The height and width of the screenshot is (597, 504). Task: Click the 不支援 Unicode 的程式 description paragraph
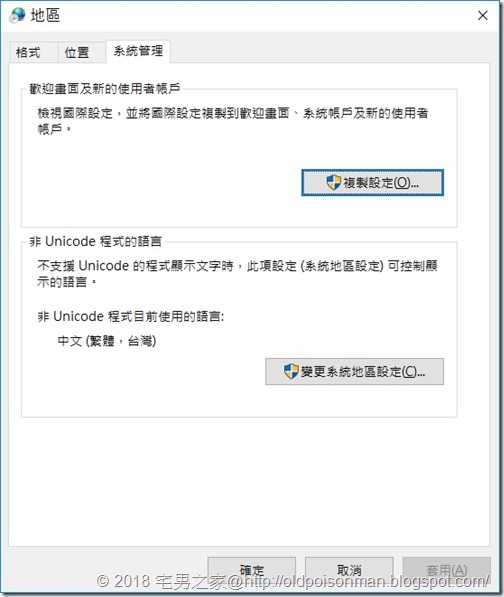pyautogui.click(x=237, y=273)
